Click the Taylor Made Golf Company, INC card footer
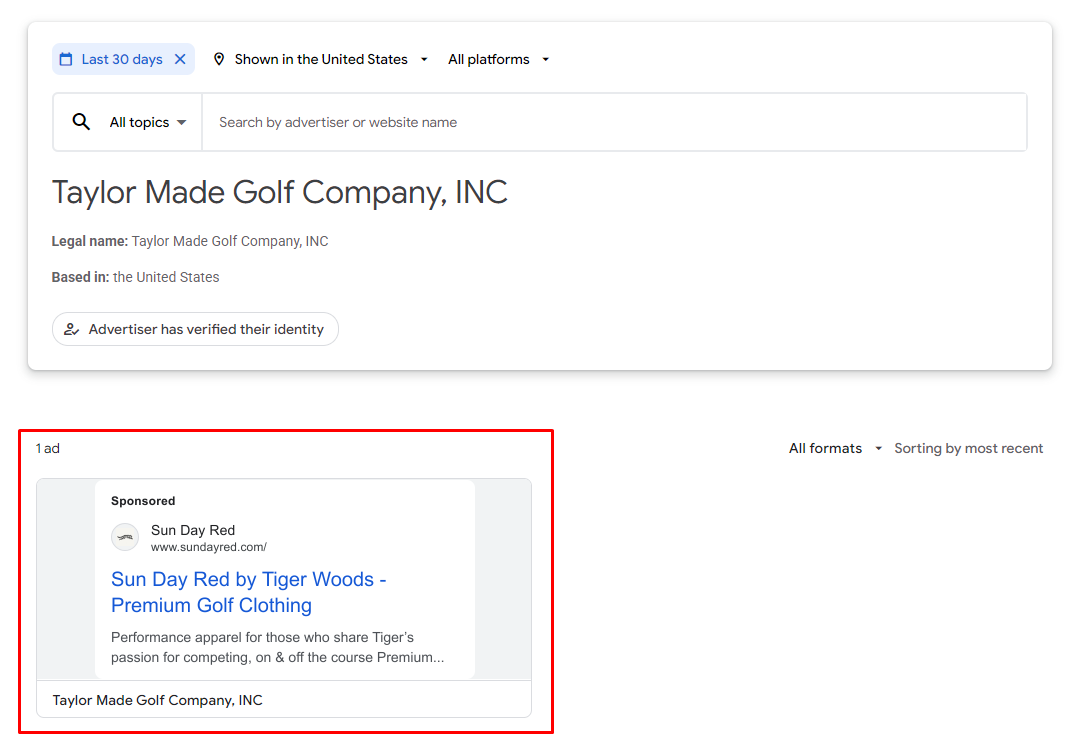 coord(284,700)
